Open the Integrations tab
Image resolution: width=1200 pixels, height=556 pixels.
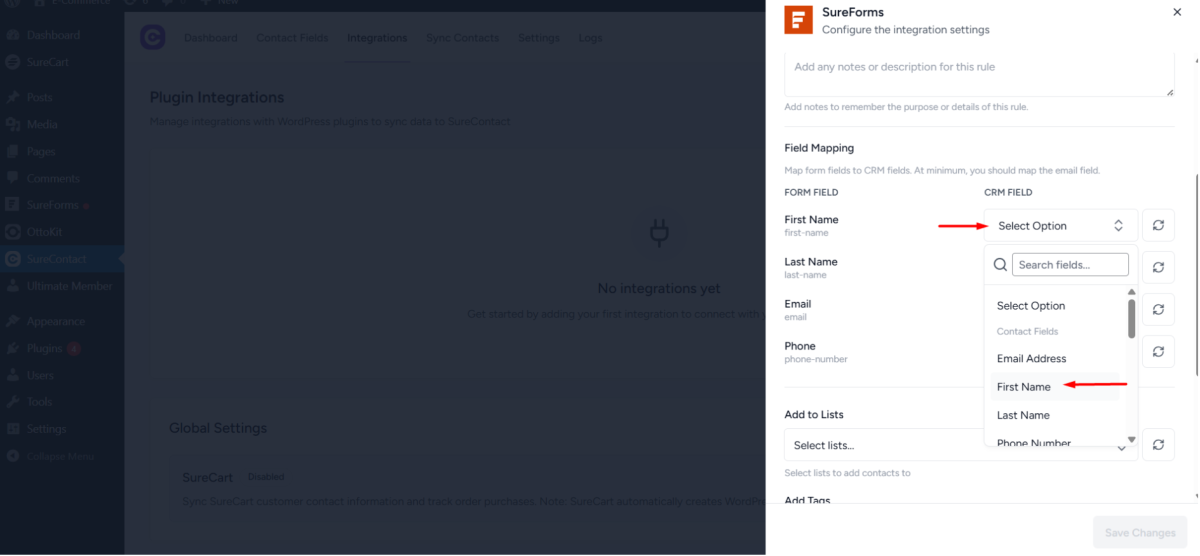click(x=377, y=38)
